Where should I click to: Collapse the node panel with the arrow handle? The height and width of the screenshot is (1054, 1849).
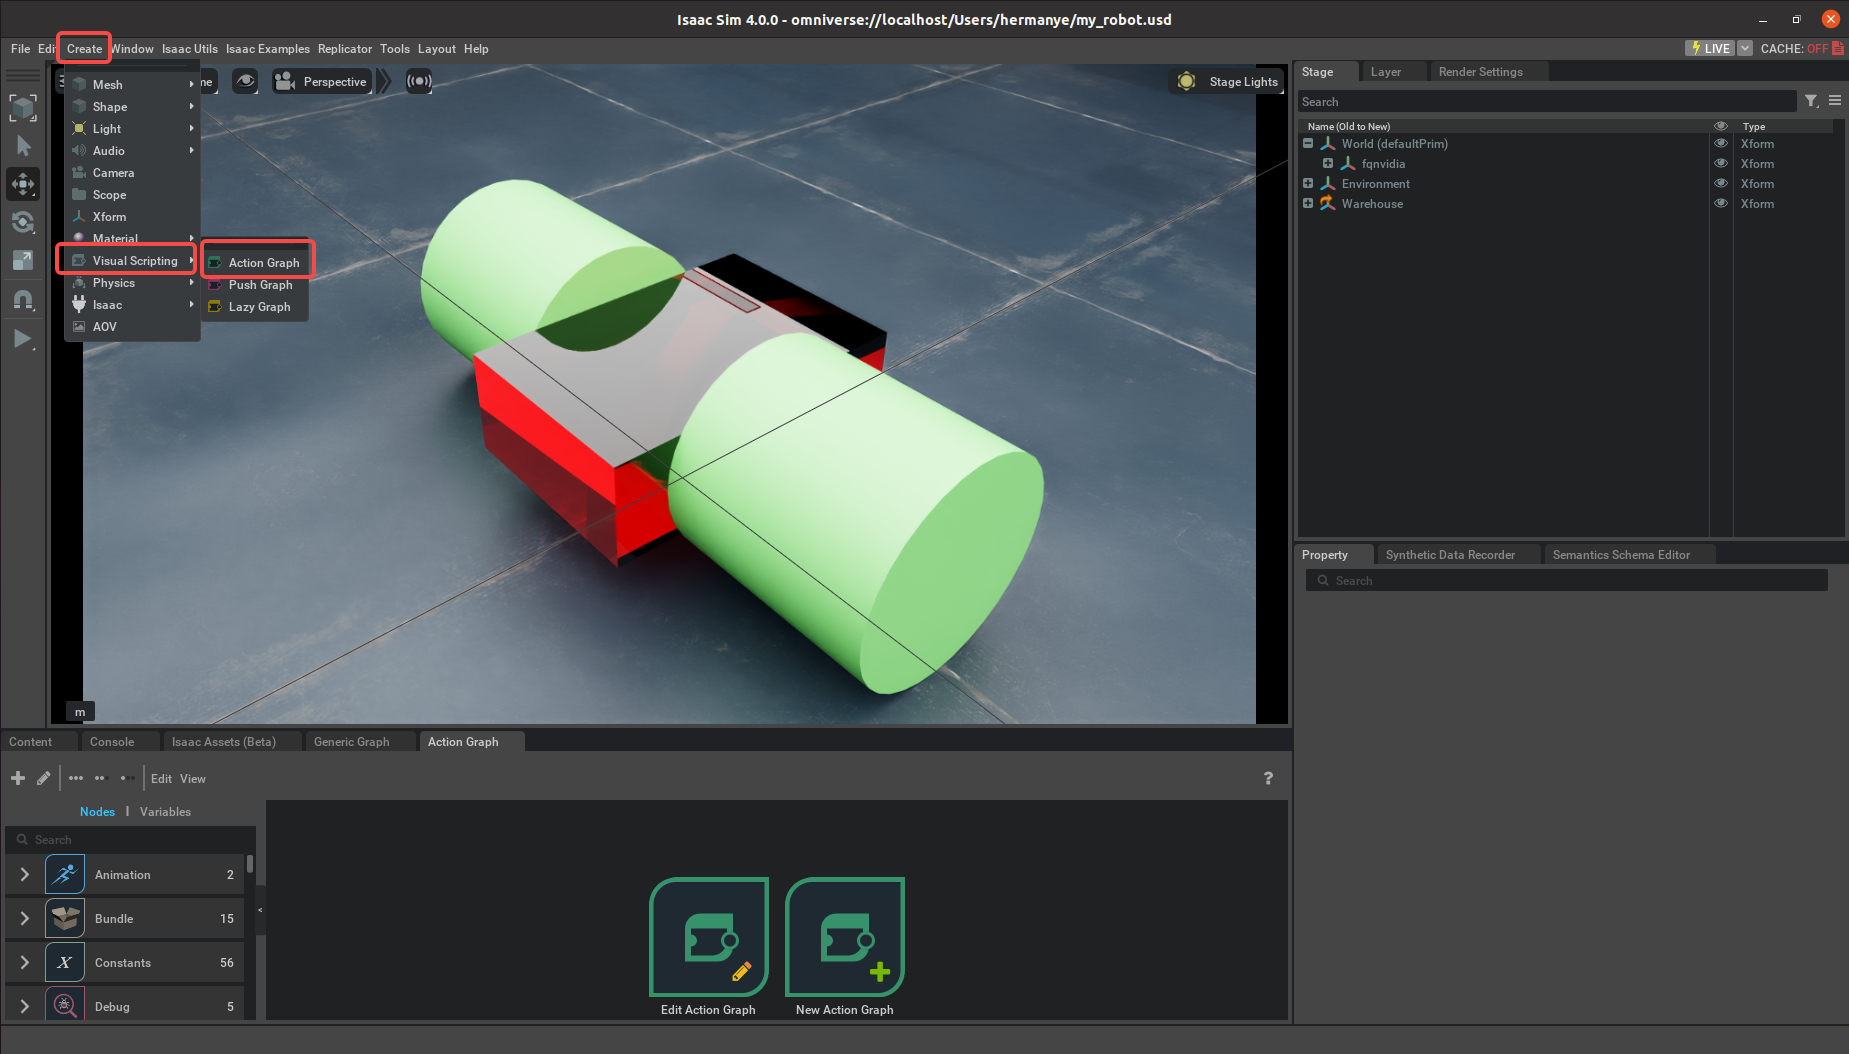pos(260,910)
